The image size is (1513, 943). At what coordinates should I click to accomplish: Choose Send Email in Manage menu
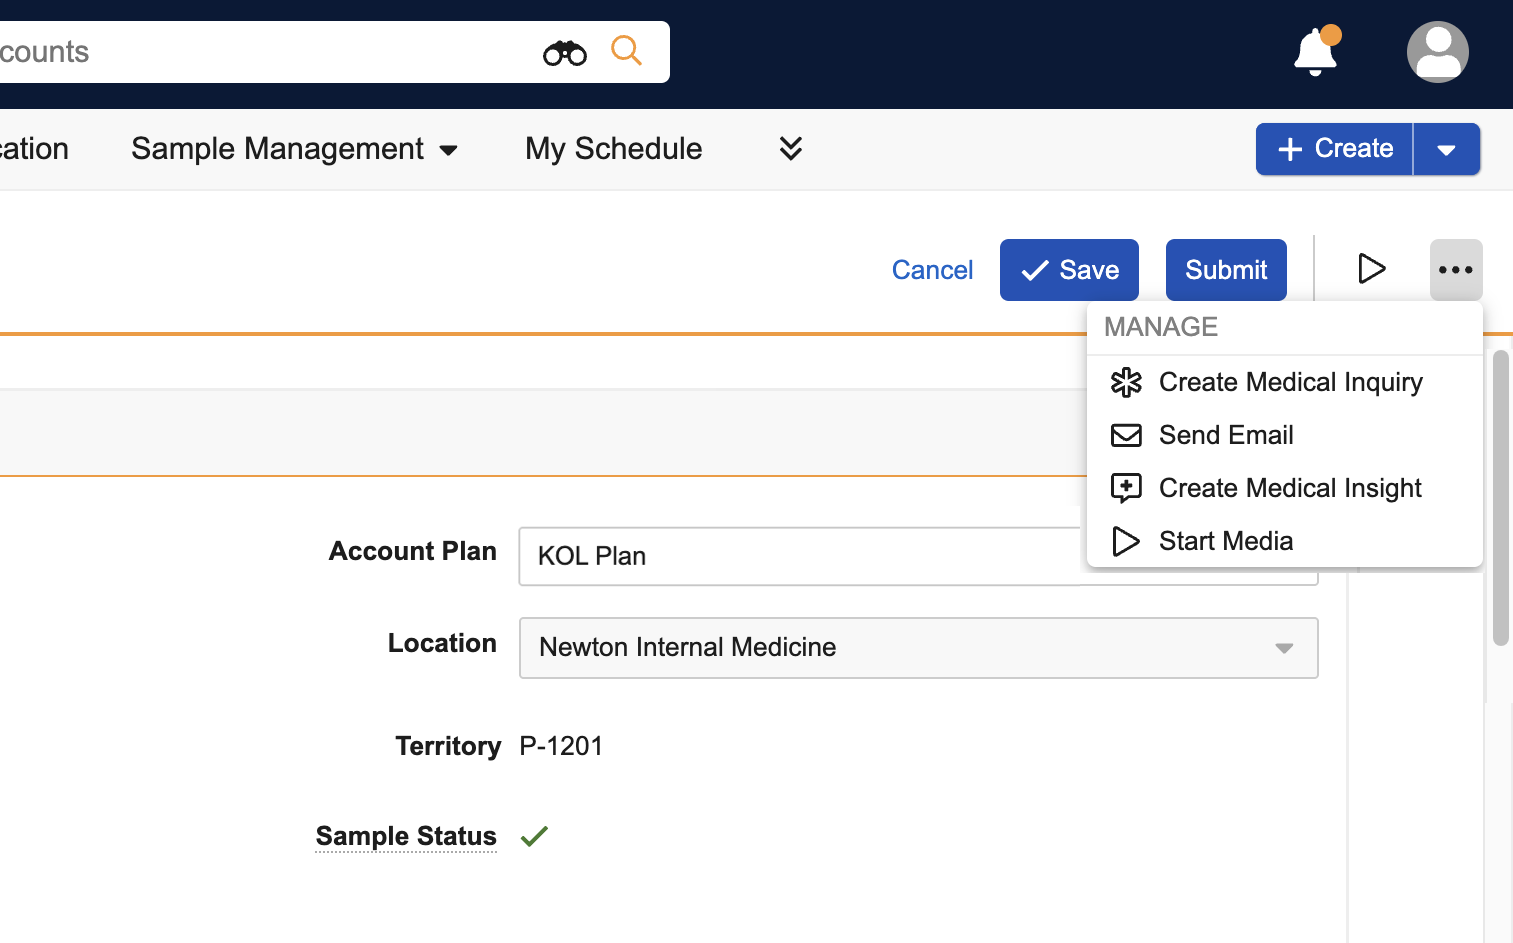click(1225, 435)
